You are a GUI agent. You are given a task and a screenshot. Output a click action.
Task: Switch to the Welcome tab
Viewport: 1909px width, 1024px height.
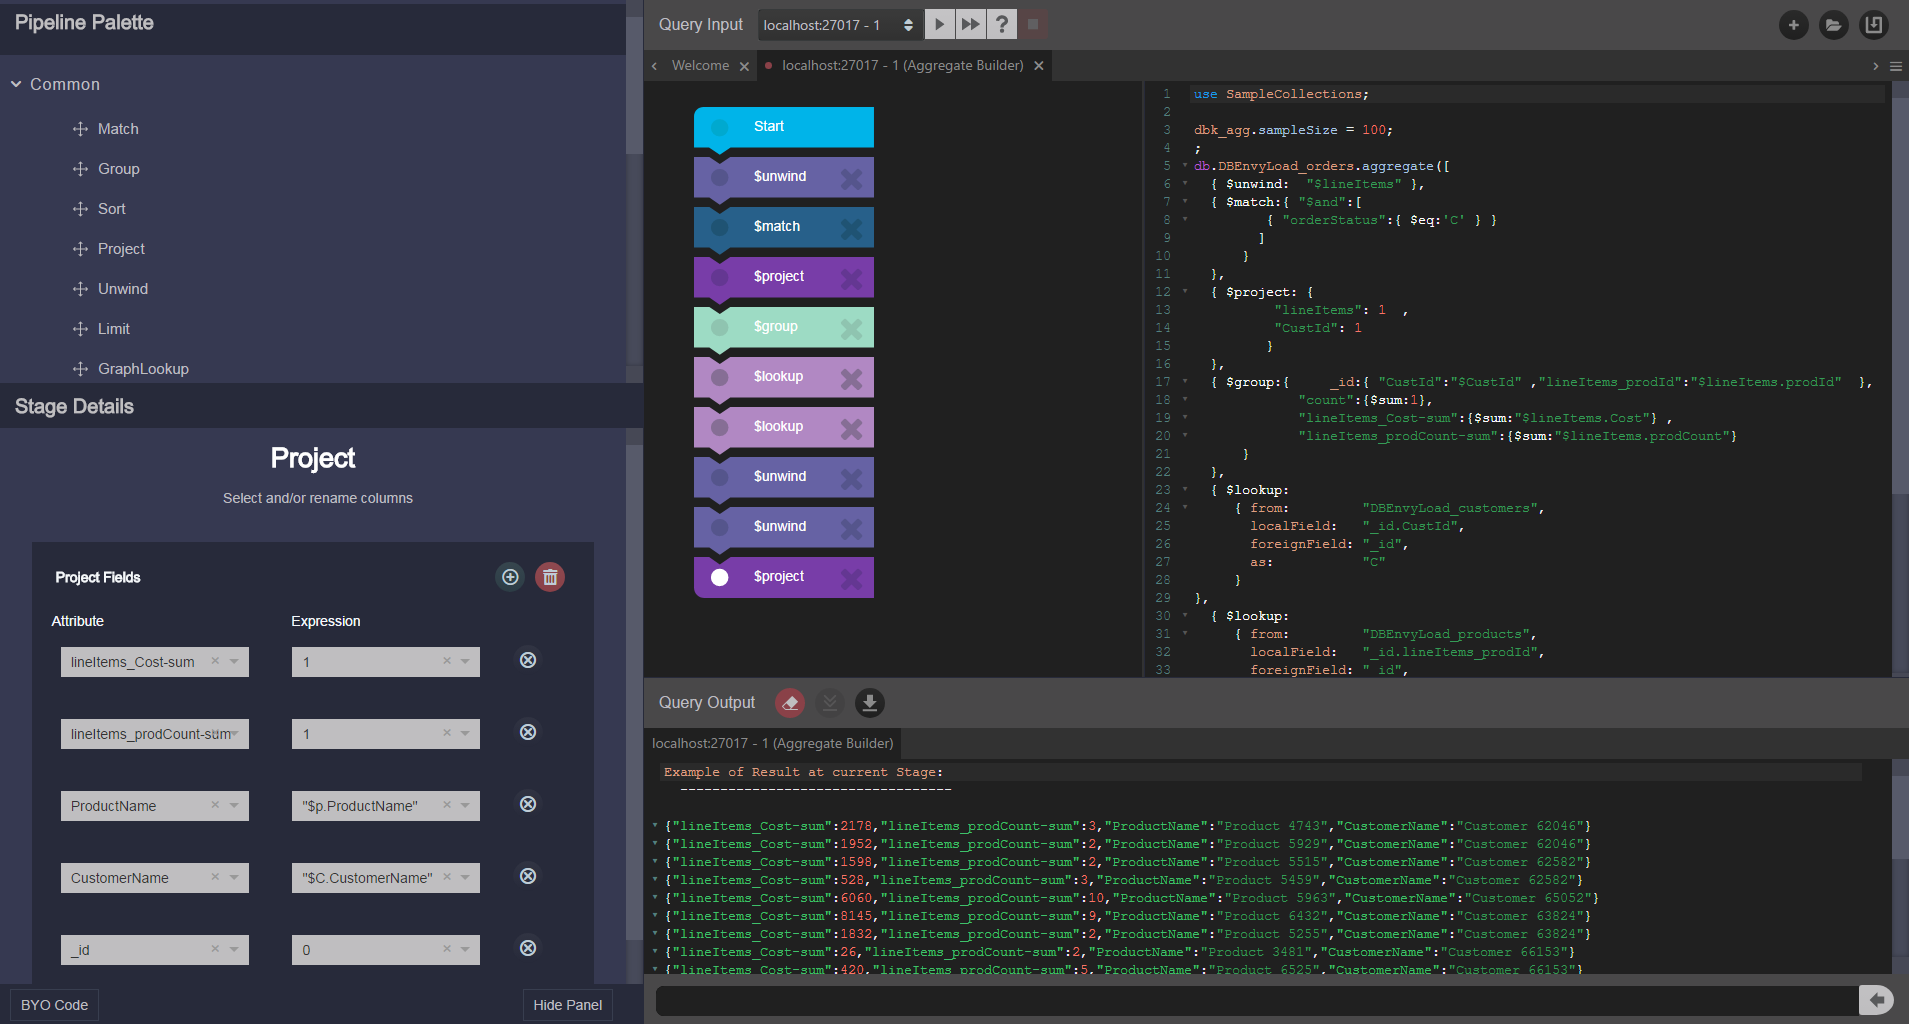tap(700, 66)
